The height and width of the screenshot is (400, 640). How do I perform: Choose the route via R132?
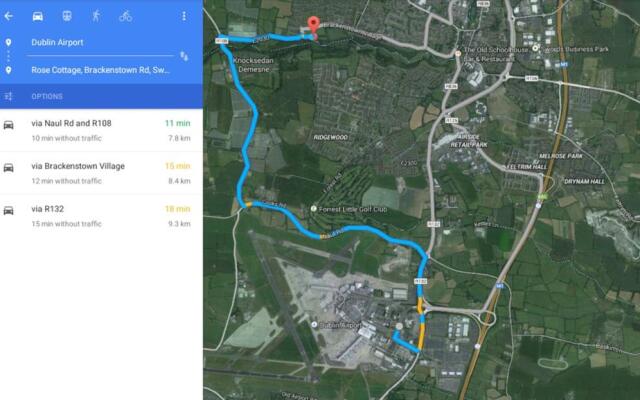coord(101,216)
